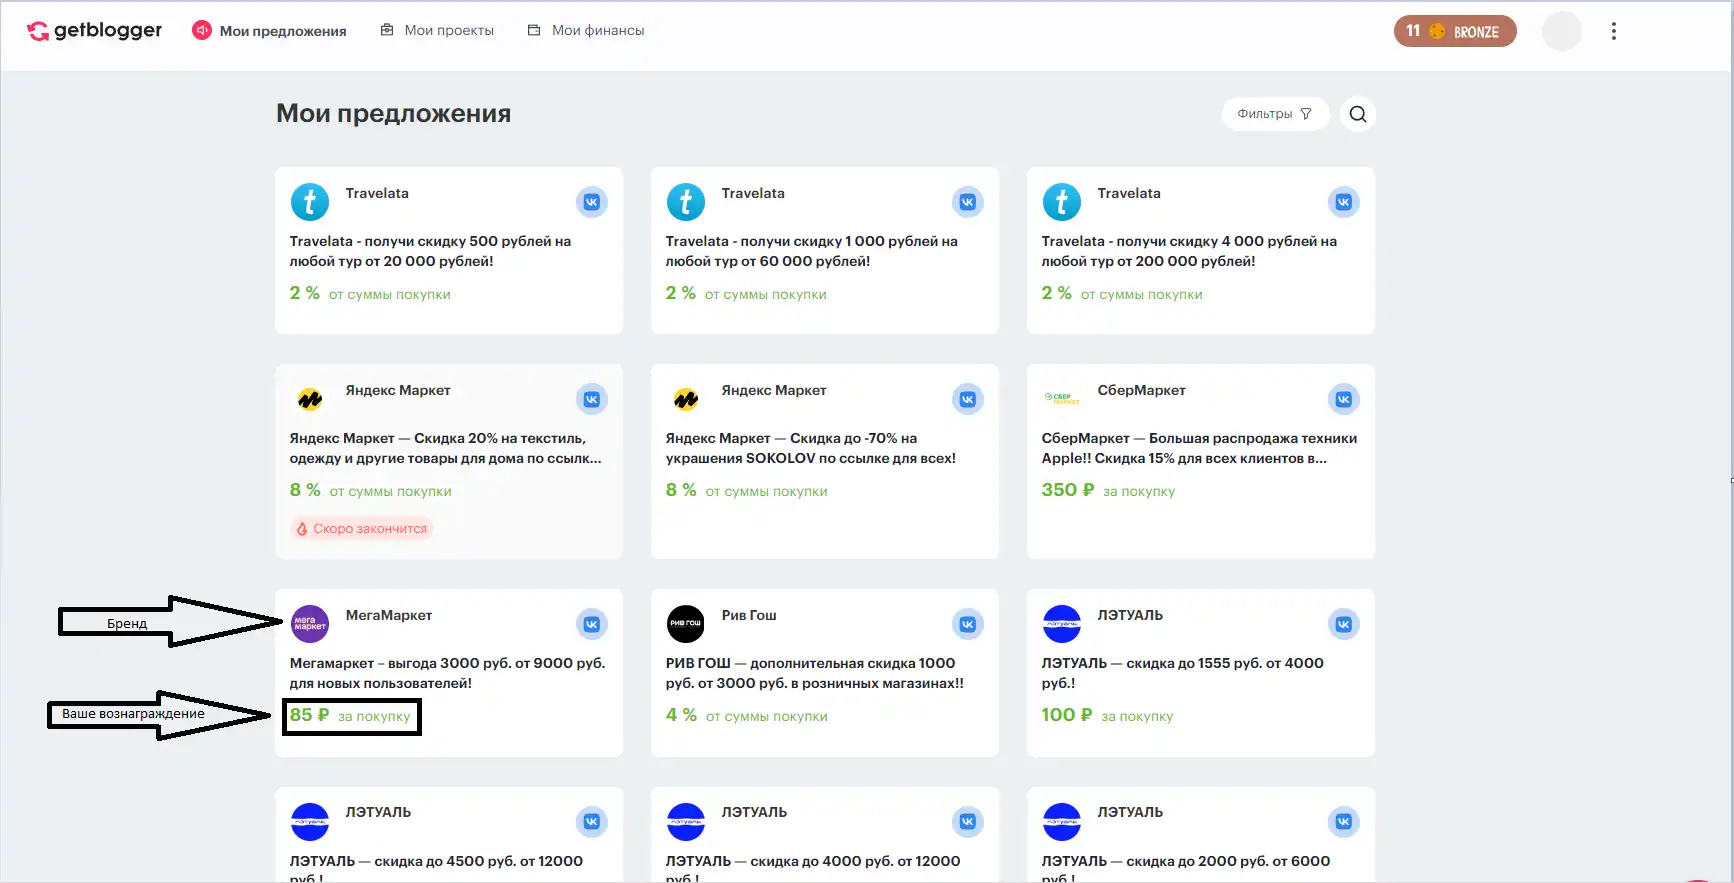Open Яндекс Маркет Скидка 20% на текстиль offer

coord(446,448)
